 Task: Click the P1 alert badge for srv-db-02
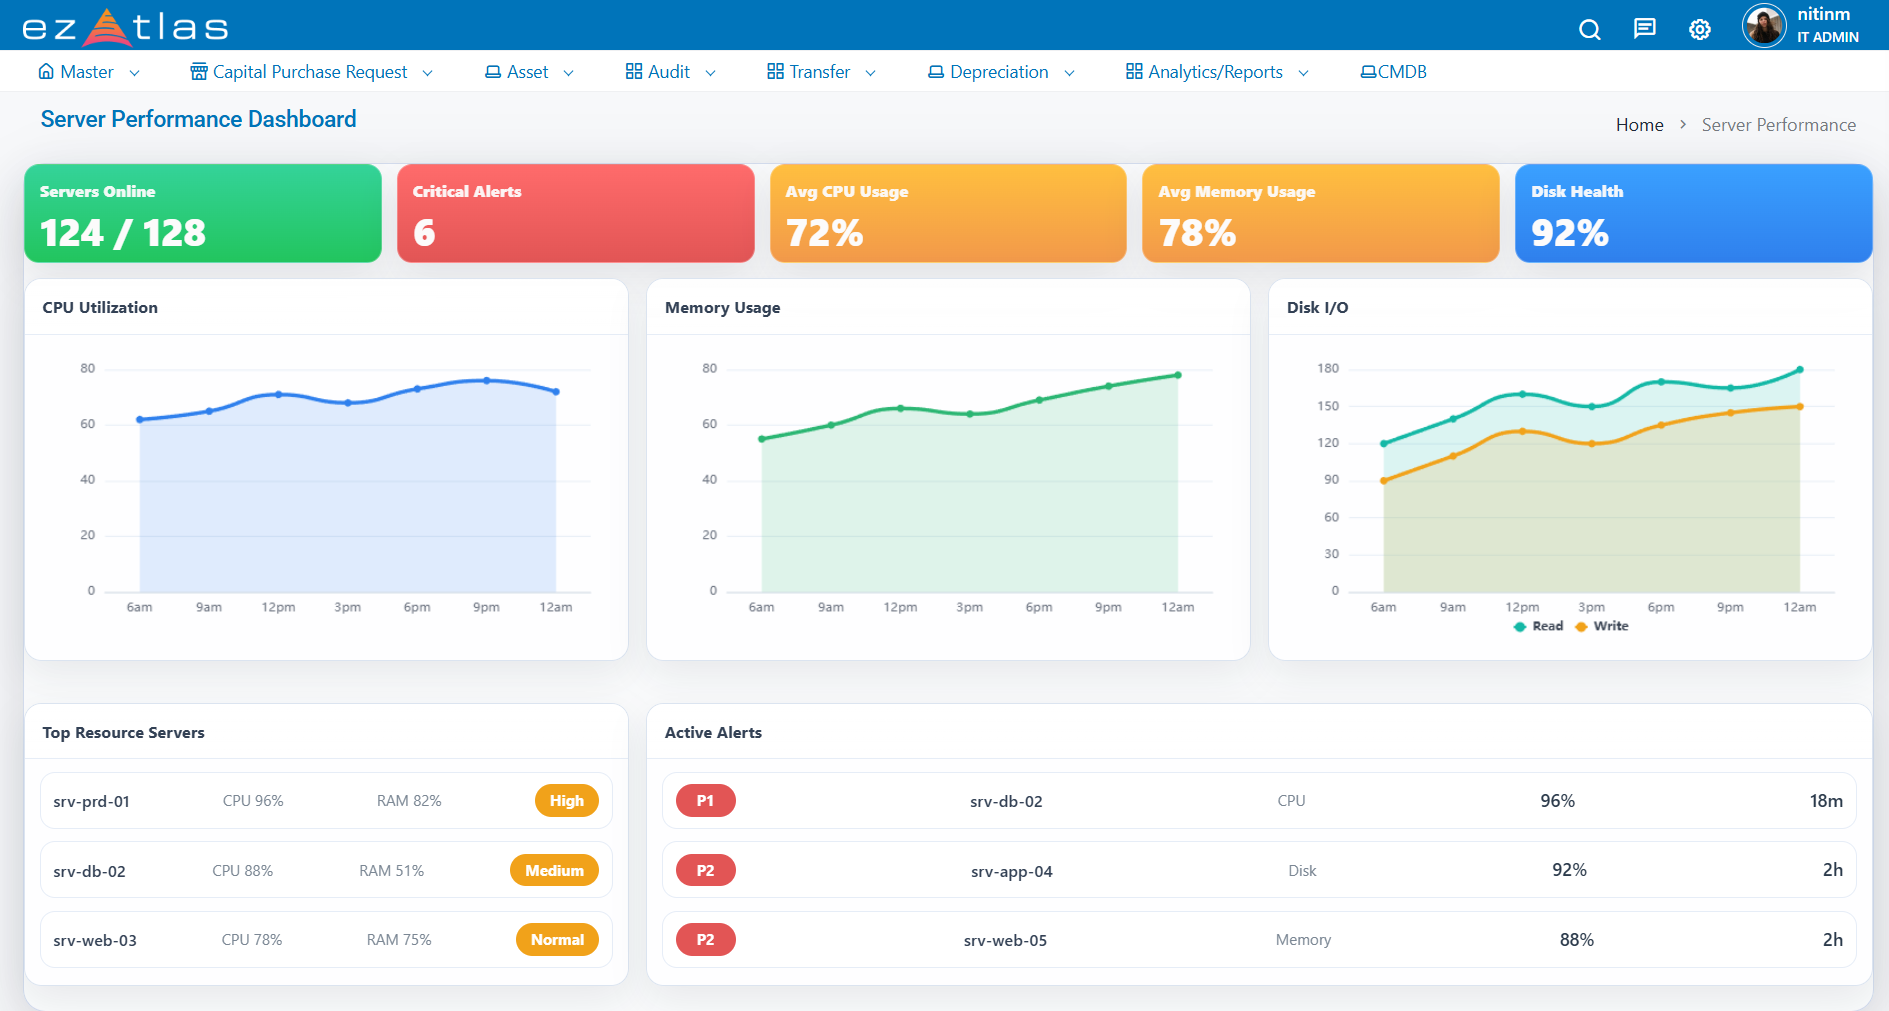click(x=705, y=801)
